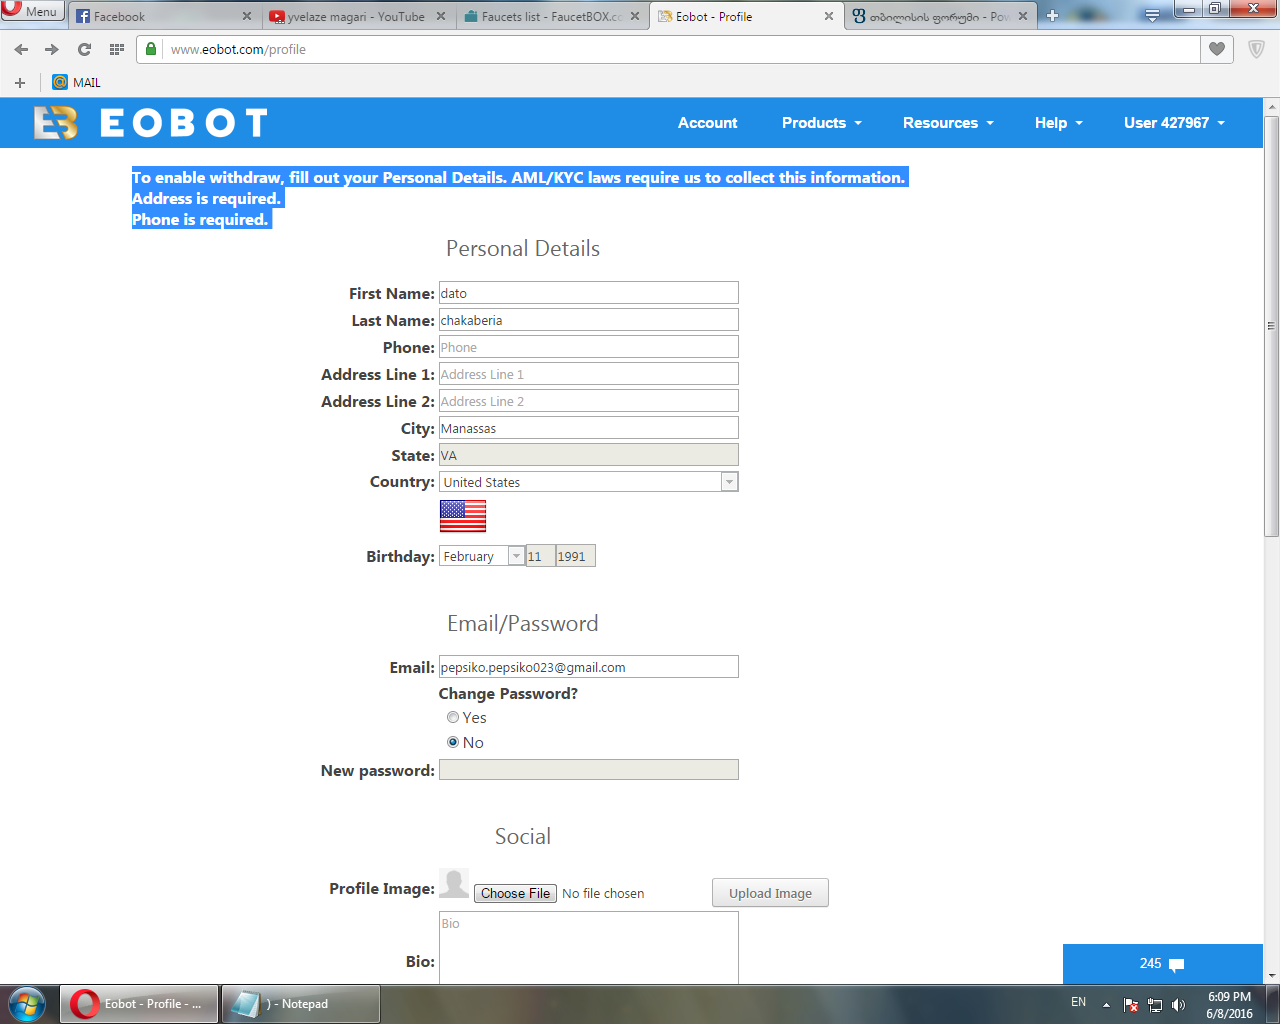Click the State field
Image resolution: width=1280 pixels, height=1024 pixels.
click(589, 455)
